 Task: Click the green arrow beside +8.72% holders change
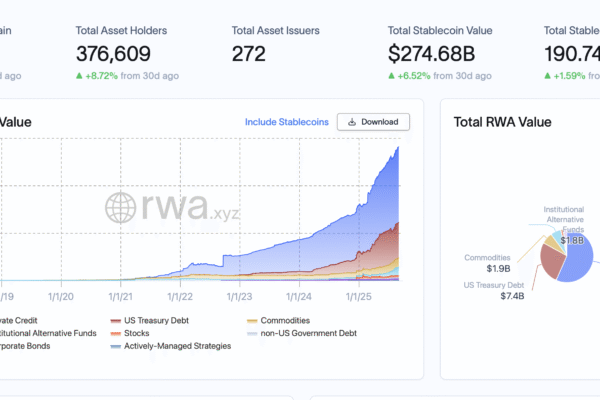coord(80,76)
